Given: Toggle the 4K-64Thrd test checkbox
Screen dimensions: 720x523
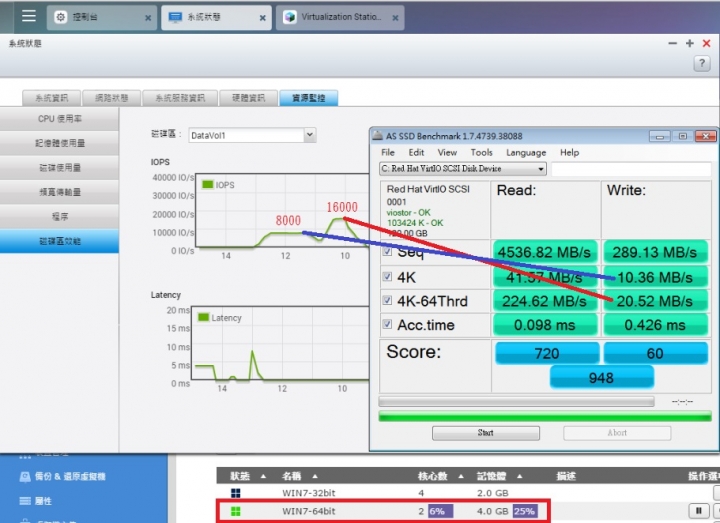Looking at the screenshot, I should [x=388, y=300].
